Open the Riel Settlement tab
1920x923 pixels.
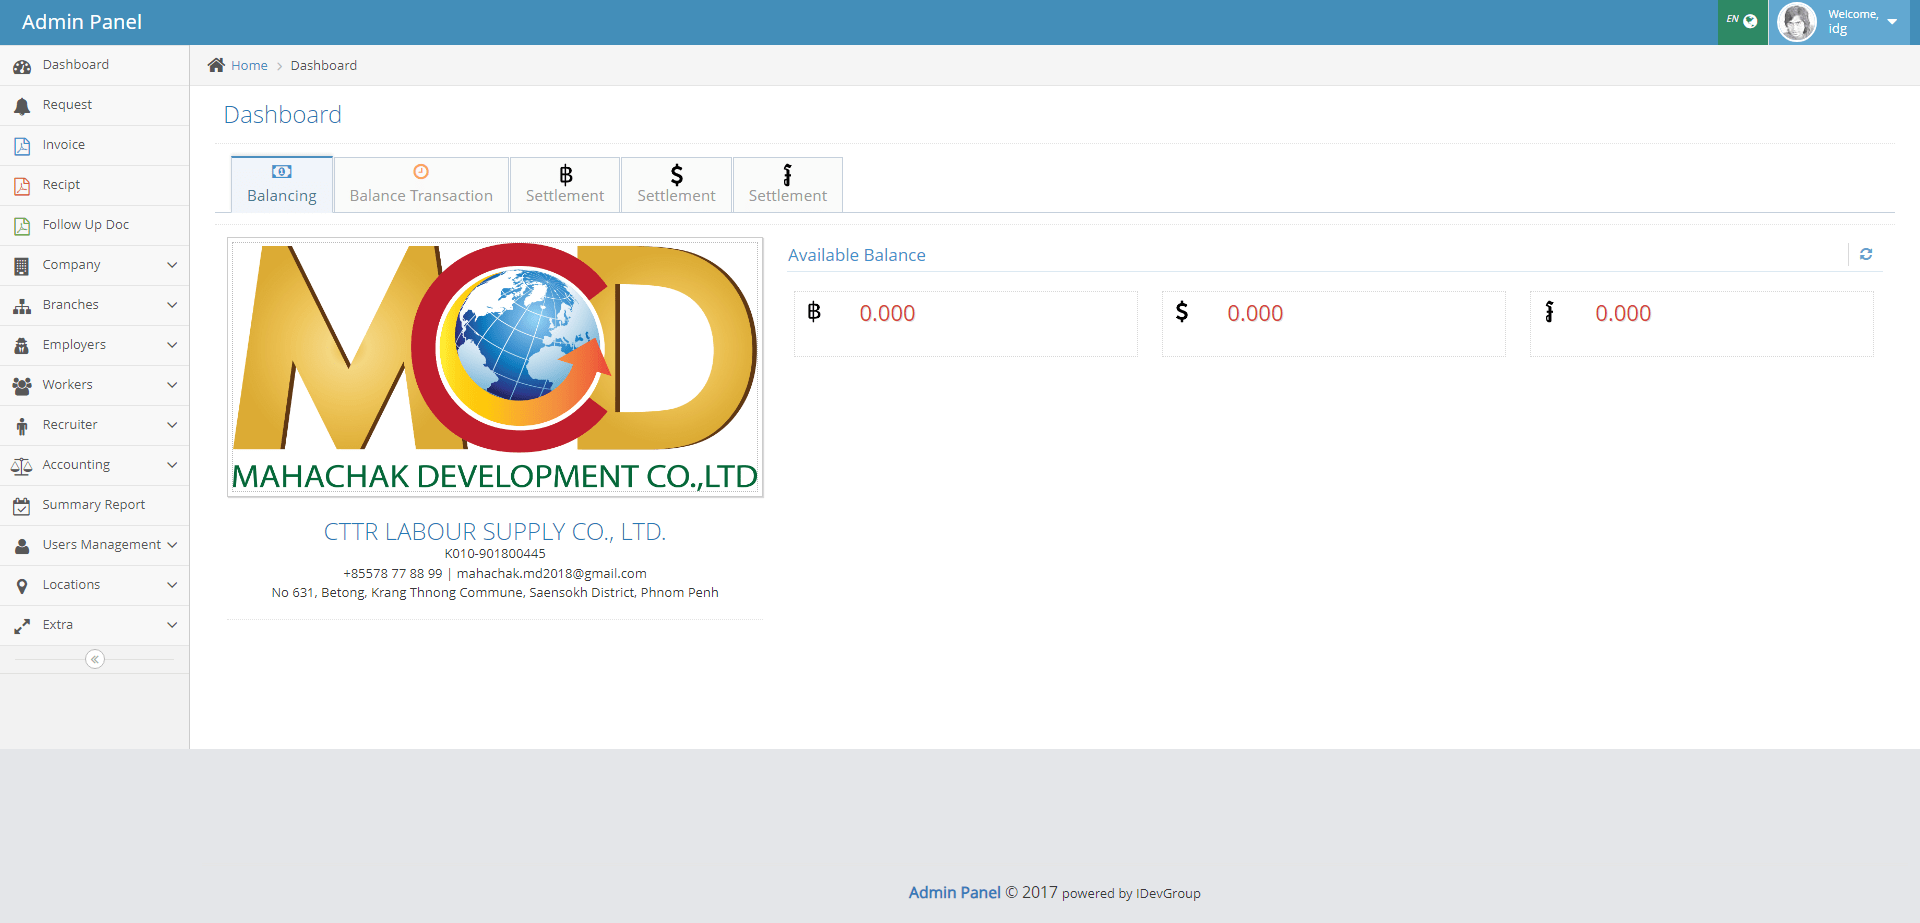coord(788,185)
